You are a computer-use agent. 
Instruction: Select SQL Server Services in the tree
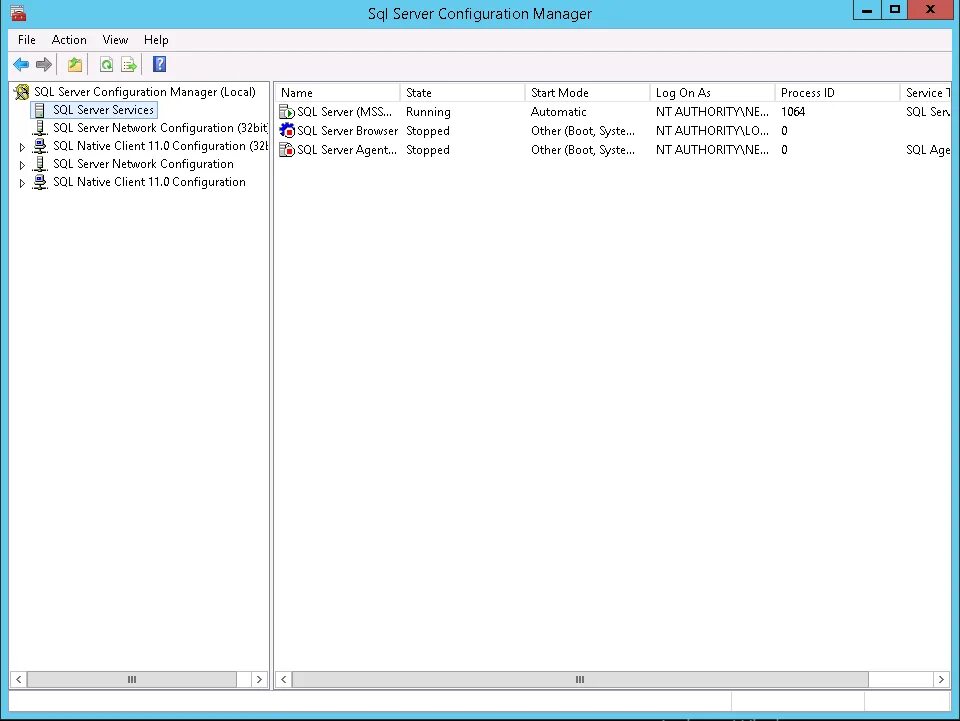pos(103,110)
